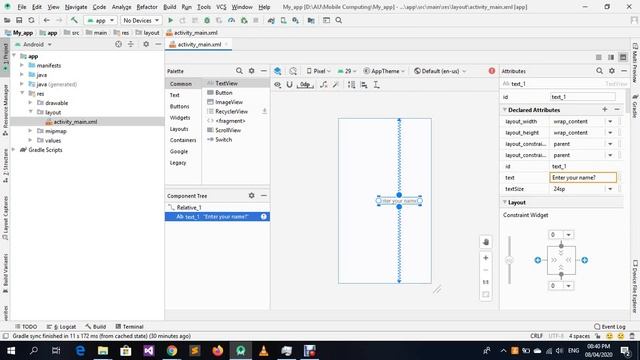Run the app with green play icon
The height and width of the screenshot is (360, 640).
(x=171, y=20)
